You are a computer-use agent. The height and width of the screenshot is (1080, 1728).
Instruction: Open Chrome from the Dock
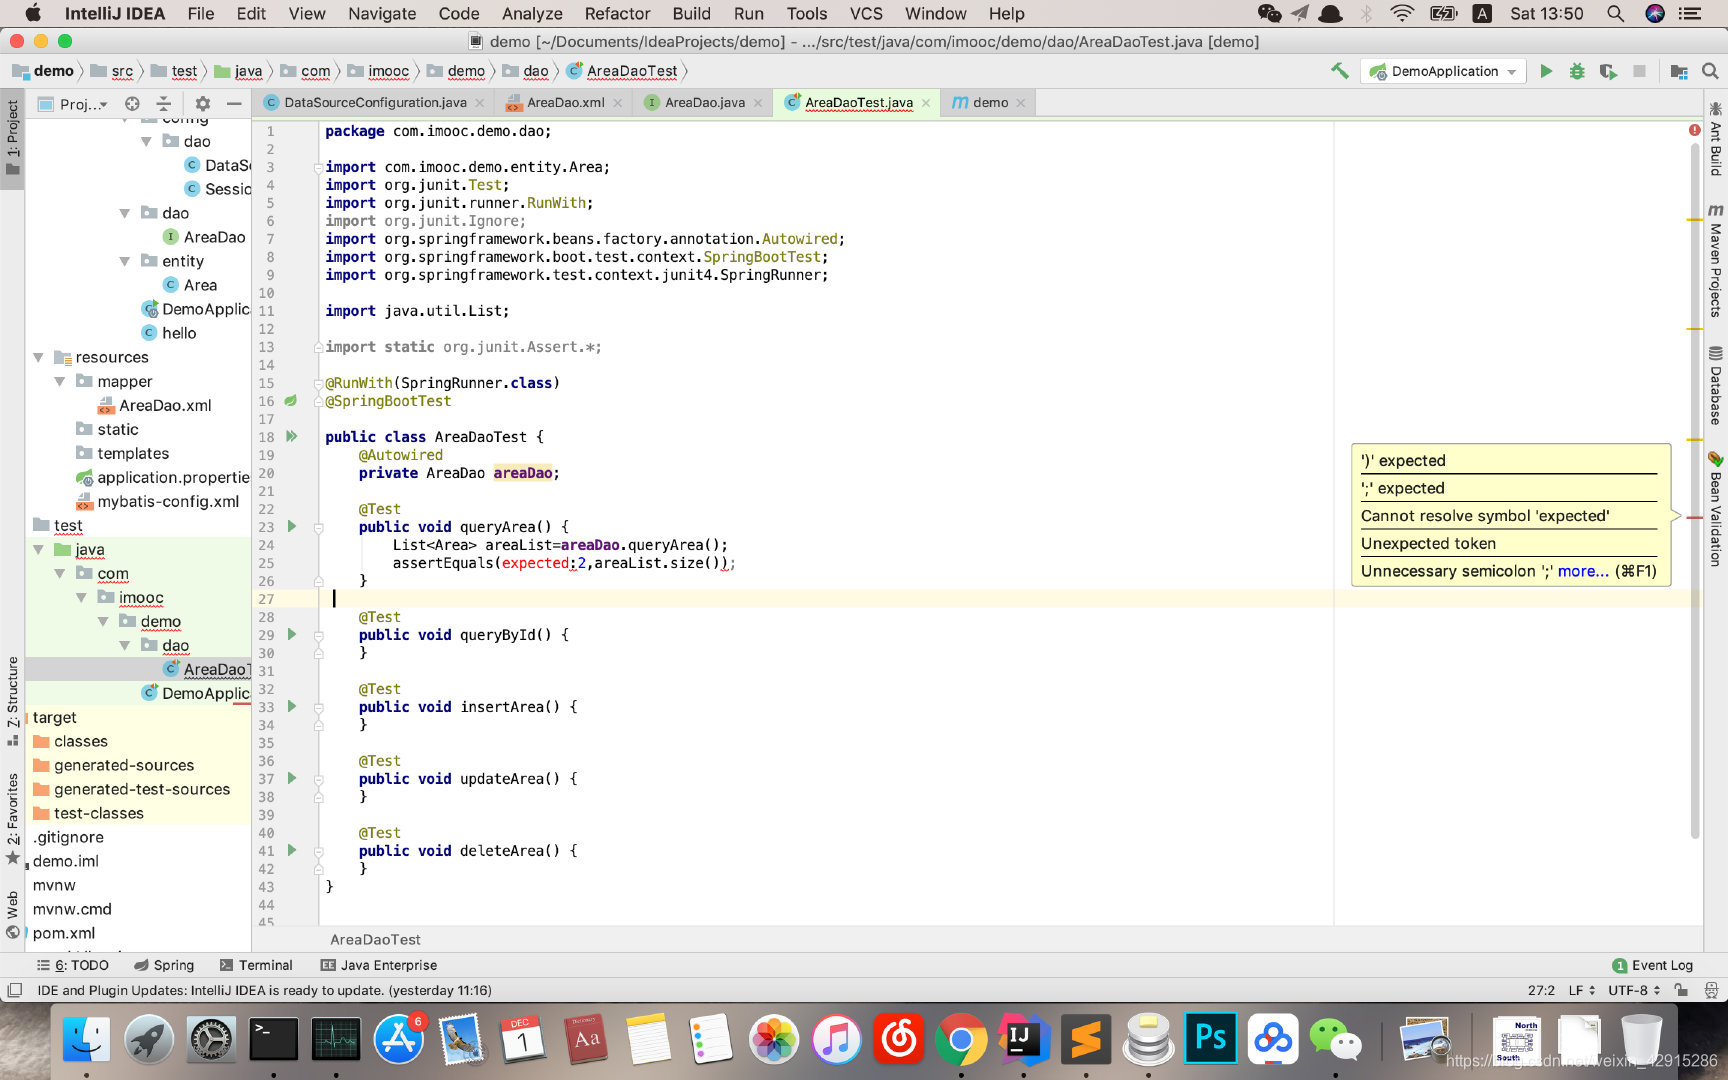960,1040
